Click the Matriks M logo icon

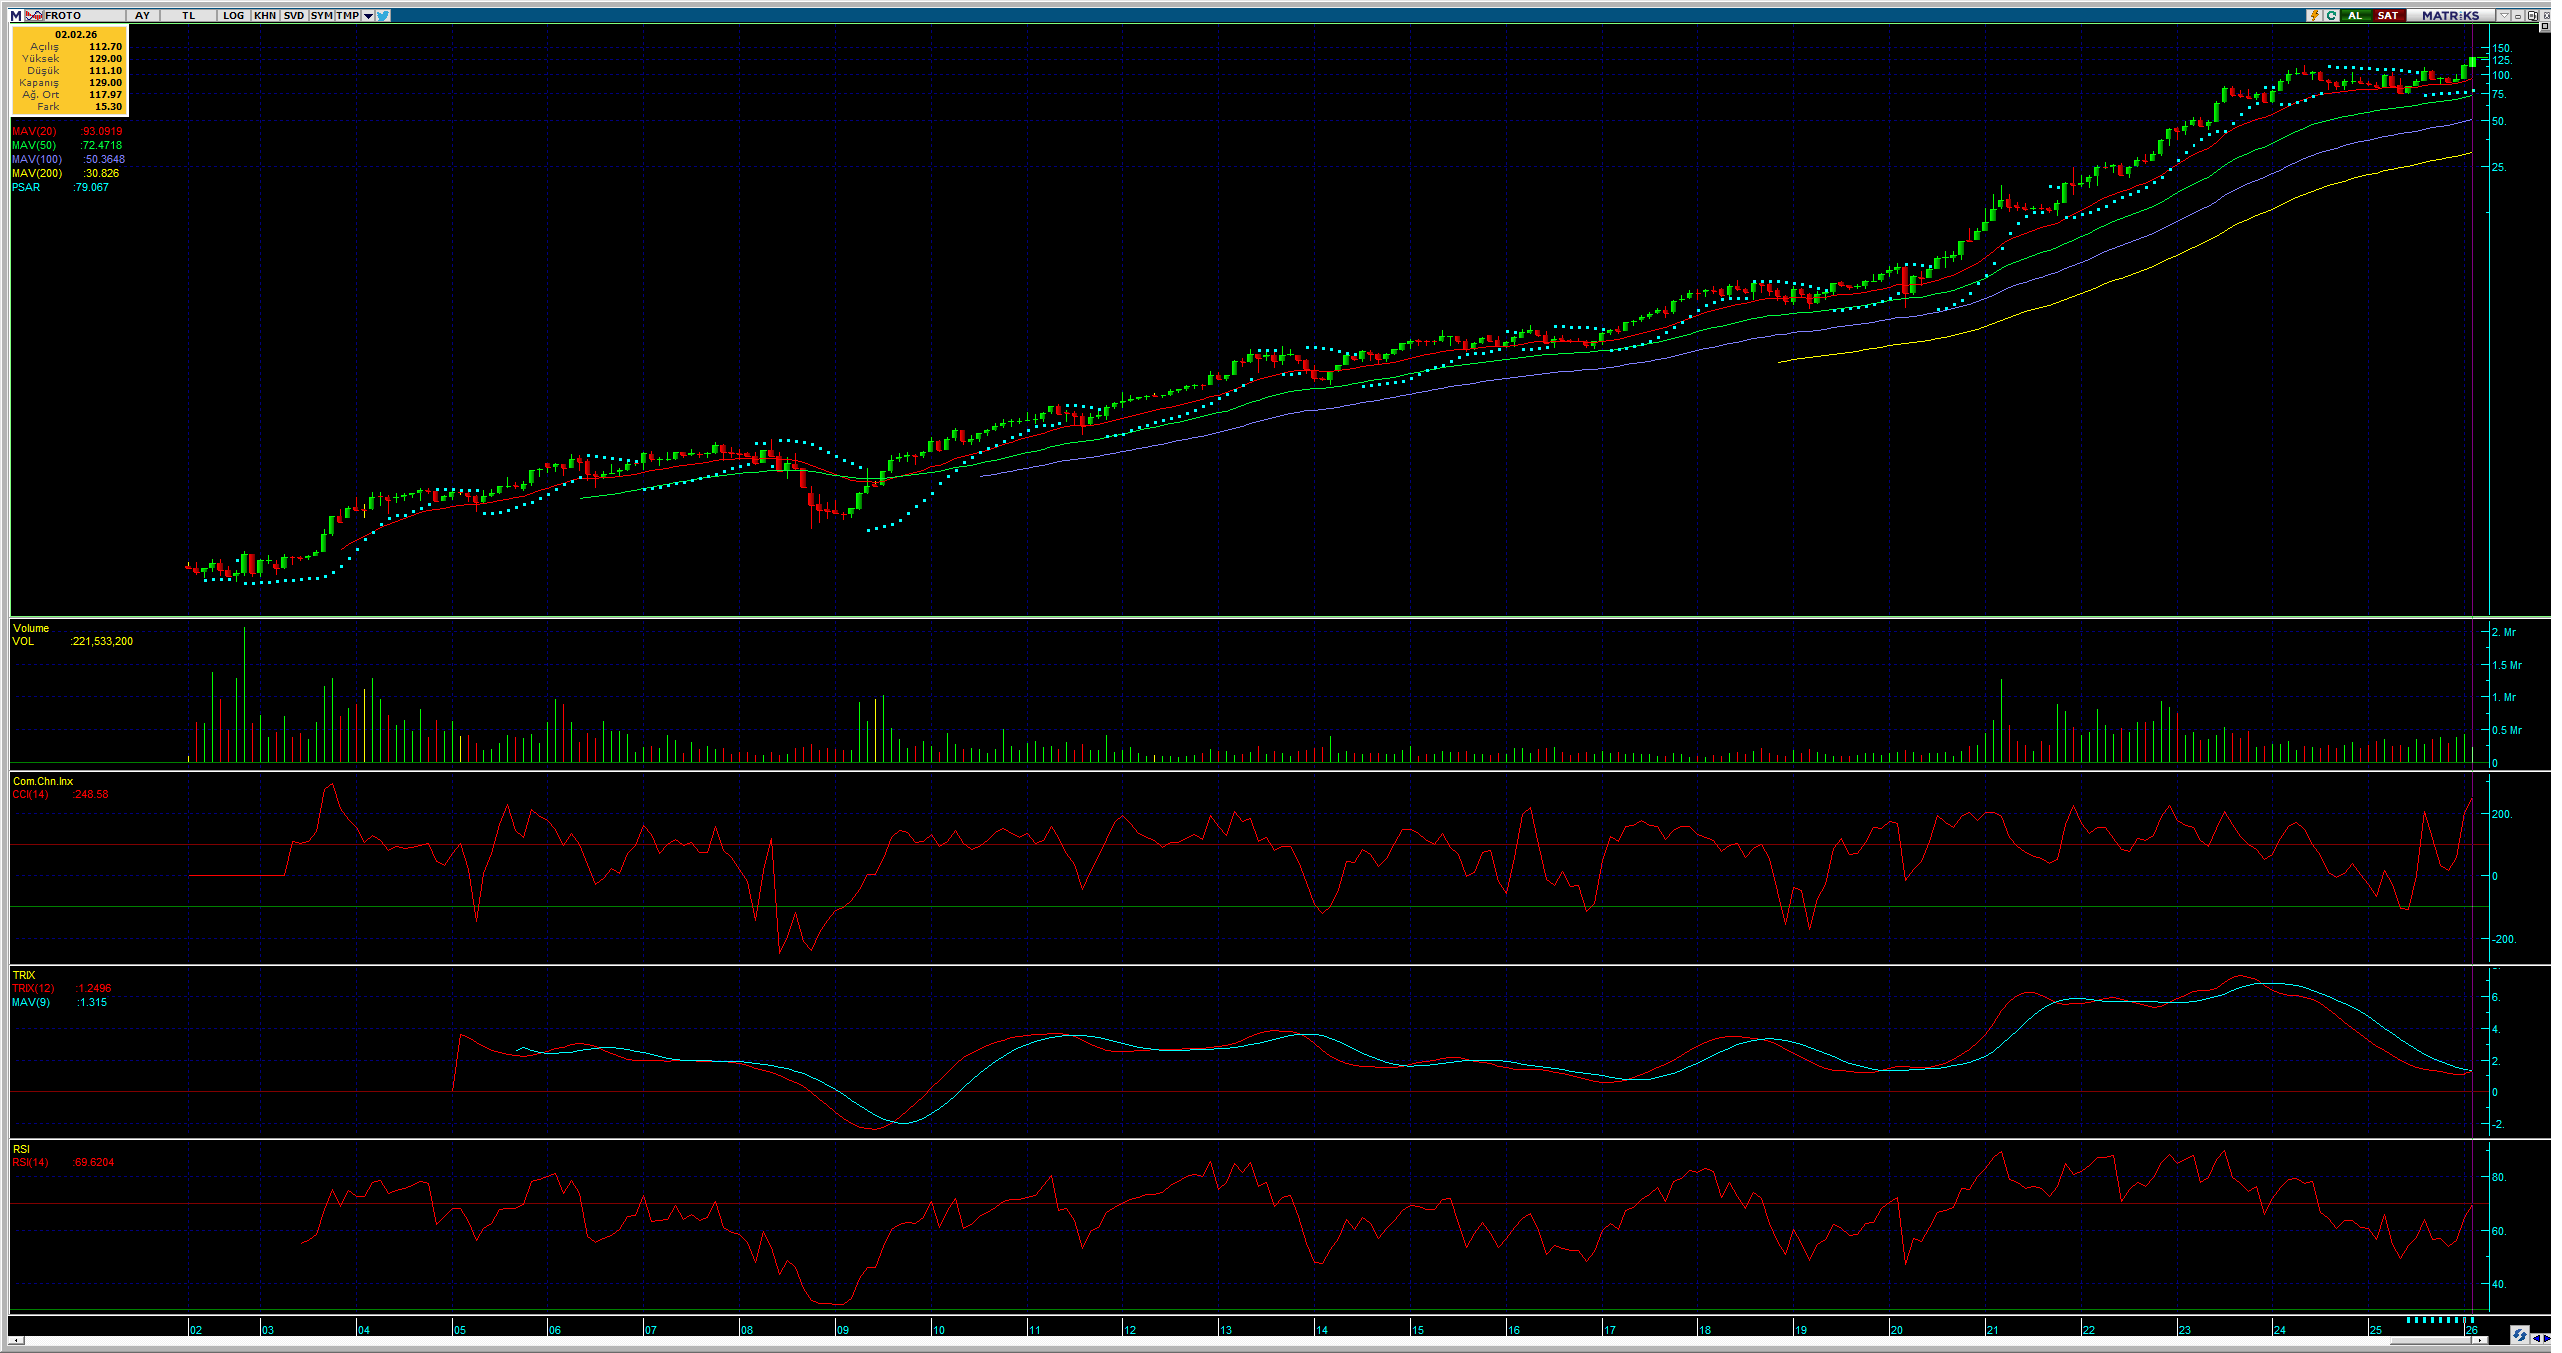pyautogui.click(x=15, y=15)
